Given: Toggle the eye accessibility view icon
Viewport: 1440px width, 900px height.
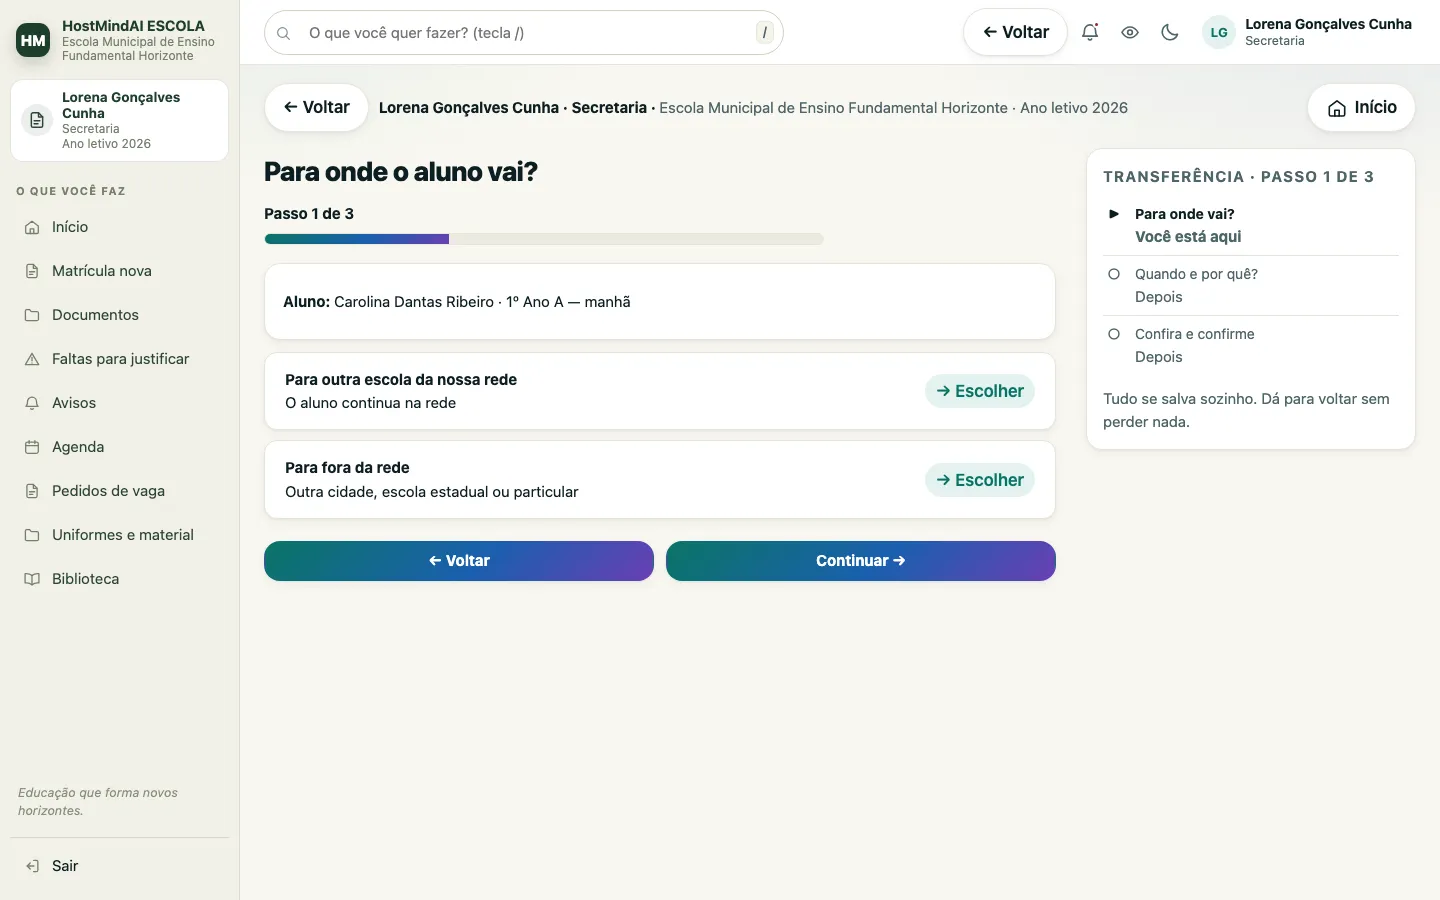Looking at the screenshot, I should (1130, 32).
